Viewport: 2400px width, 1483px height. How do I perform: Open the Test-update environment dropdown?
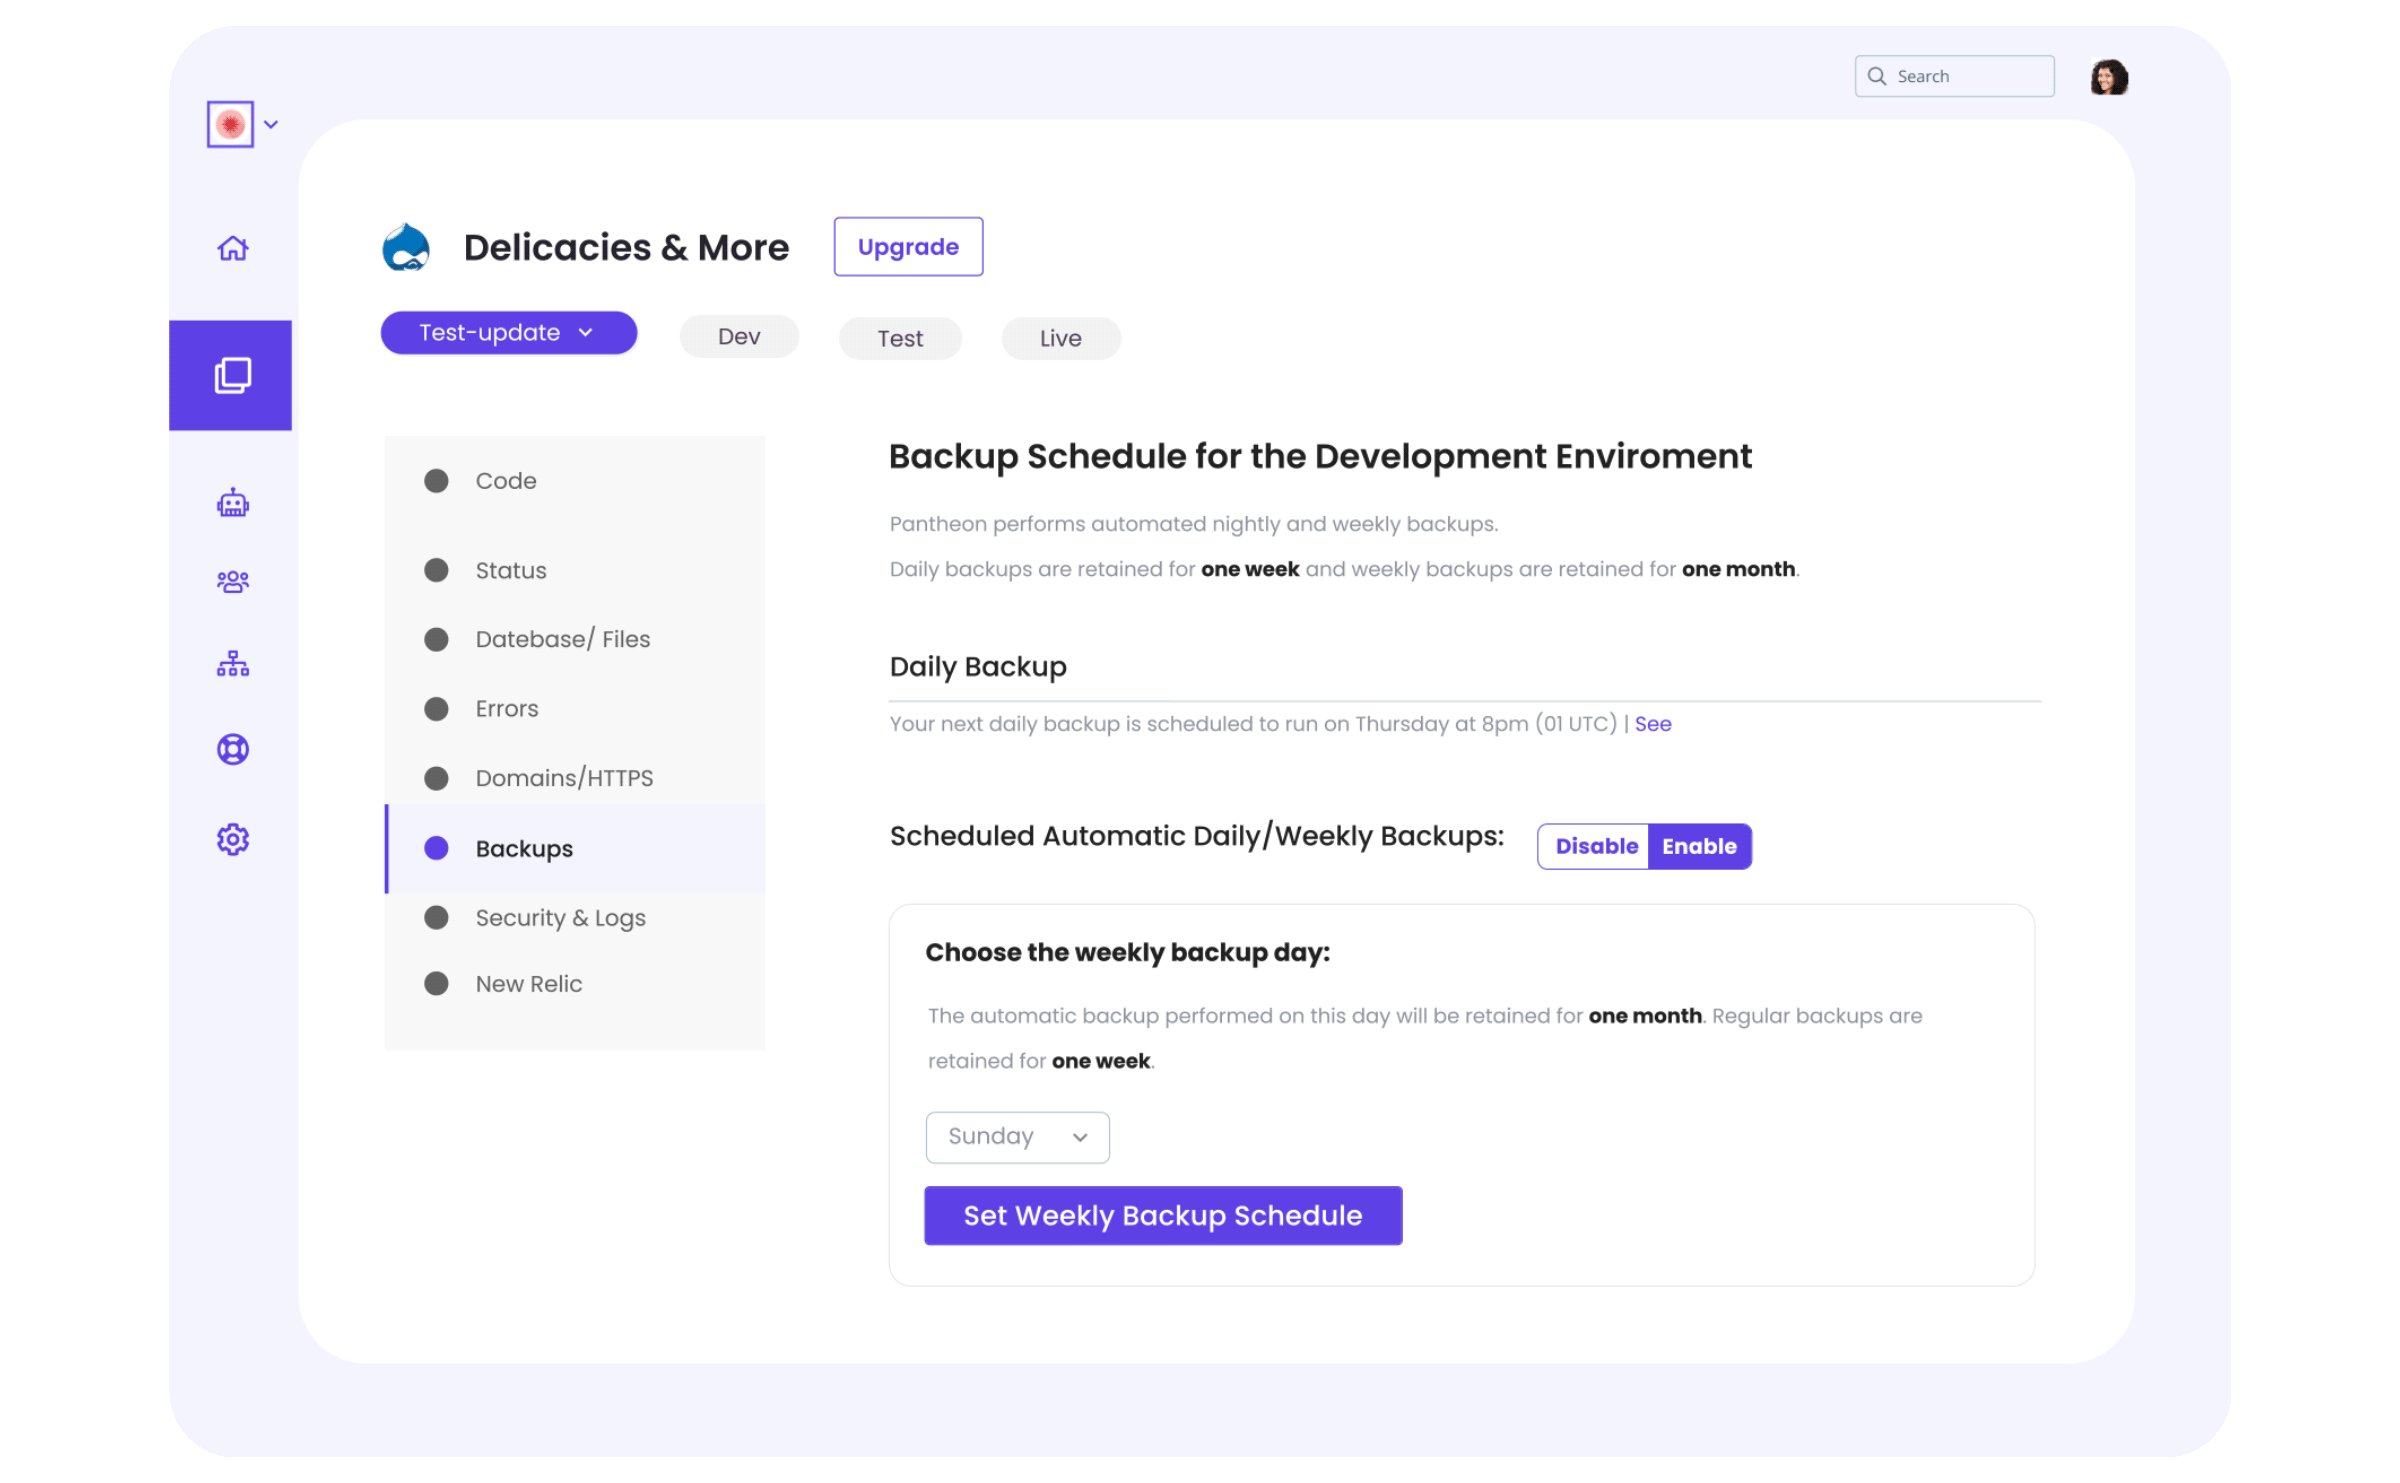coord(508,333)
